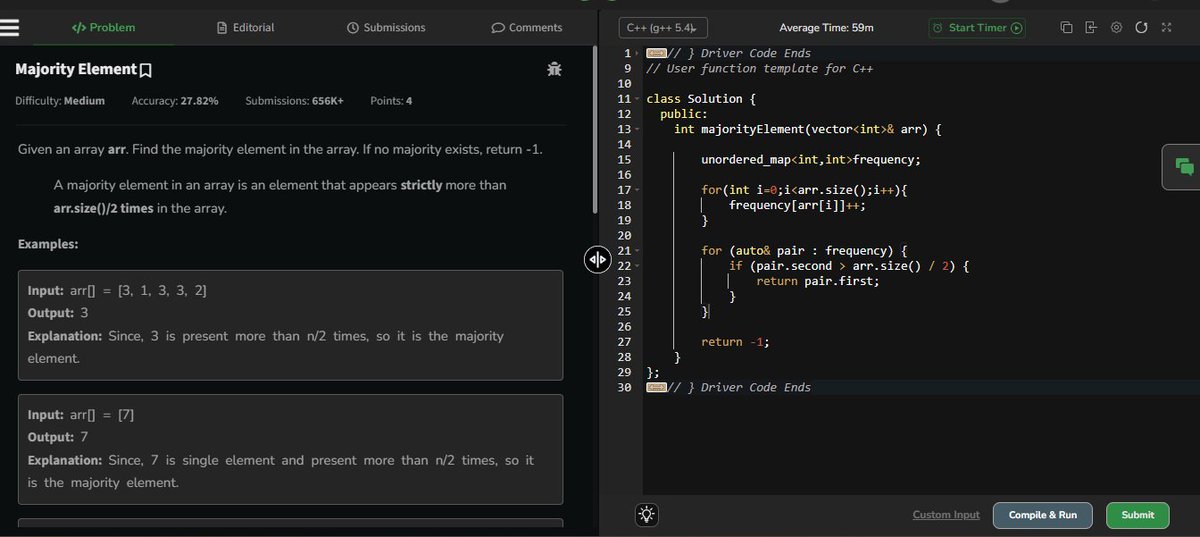Image resolution: width=1200 pixels, height=537 pixels.
Task: Expand folded driver code at line 1
Action: (x=637, y=53)
